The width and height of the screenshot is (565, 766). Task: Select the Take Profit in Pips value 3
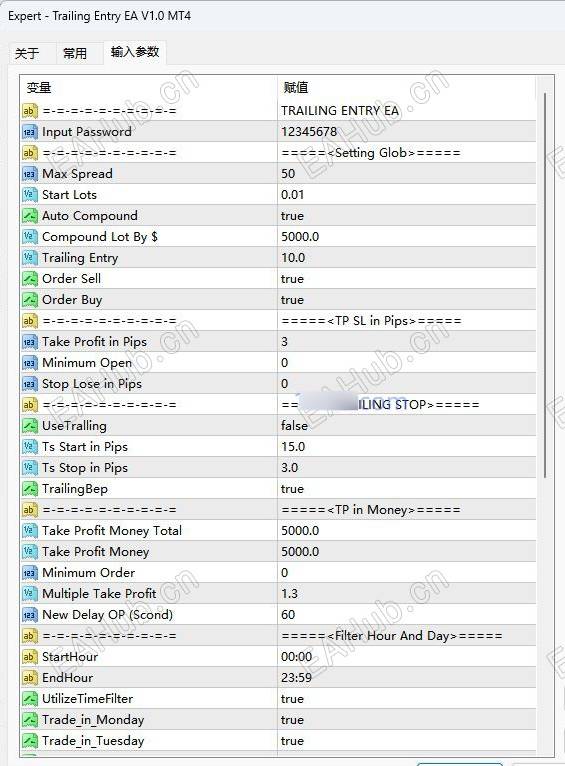285,342
